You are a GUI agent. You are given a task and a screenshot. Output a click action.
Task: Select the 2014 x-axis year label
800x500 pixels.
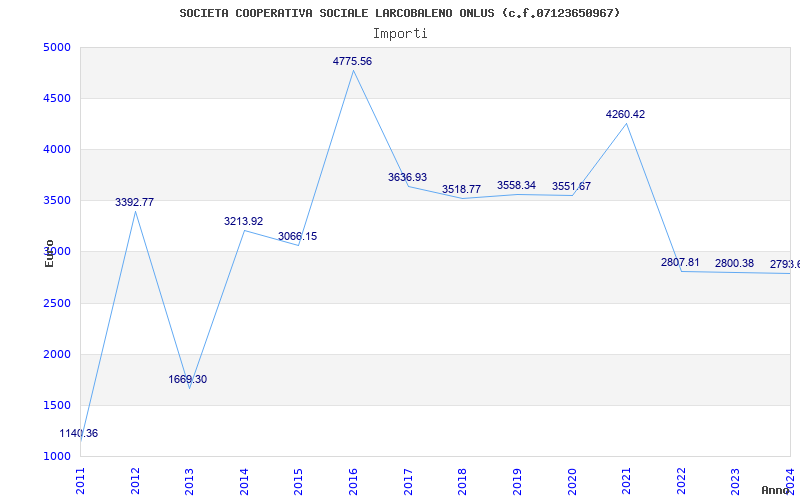[244, 481]
